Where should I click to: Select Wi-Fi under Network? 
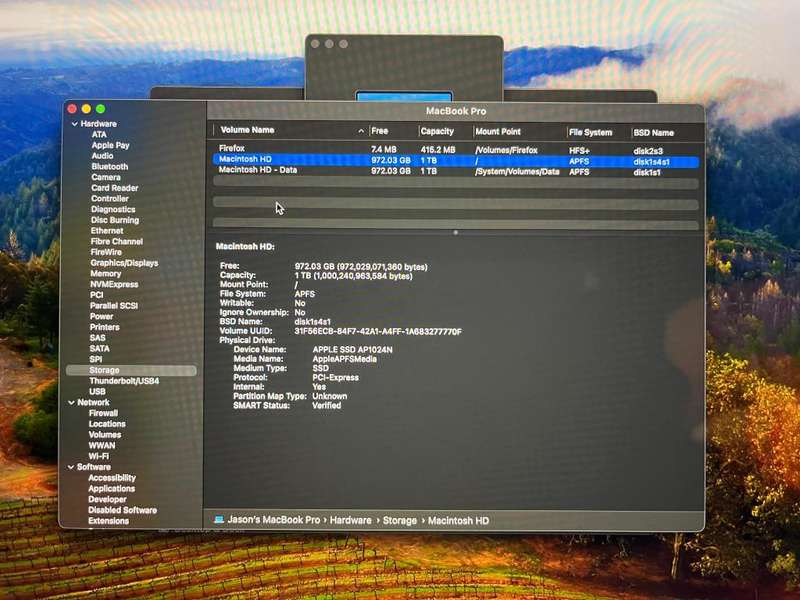pyautogui.click(x=98, y=456)
